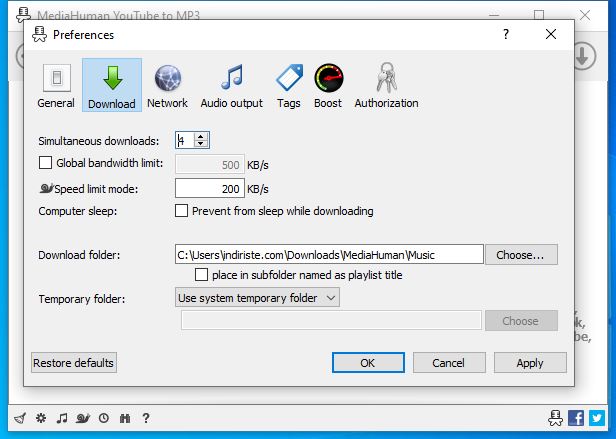Enable Prevent from sleep while downloading

click(x=182, y=211)
